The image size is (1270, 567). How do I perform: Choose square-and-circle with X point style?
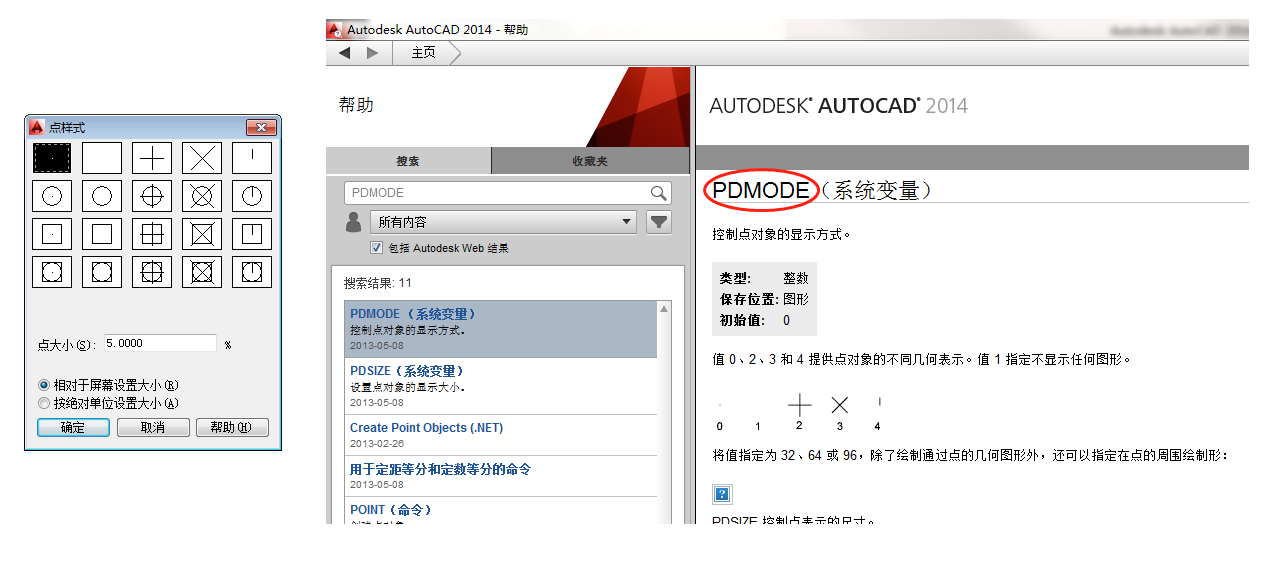coord(202,272)
